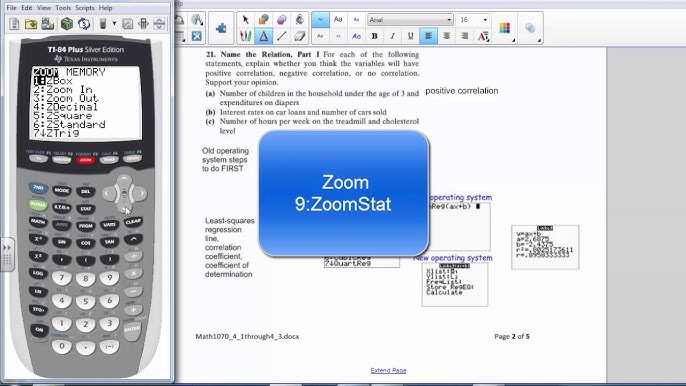Select the highlighted first text style preset

tap(320, 19)
